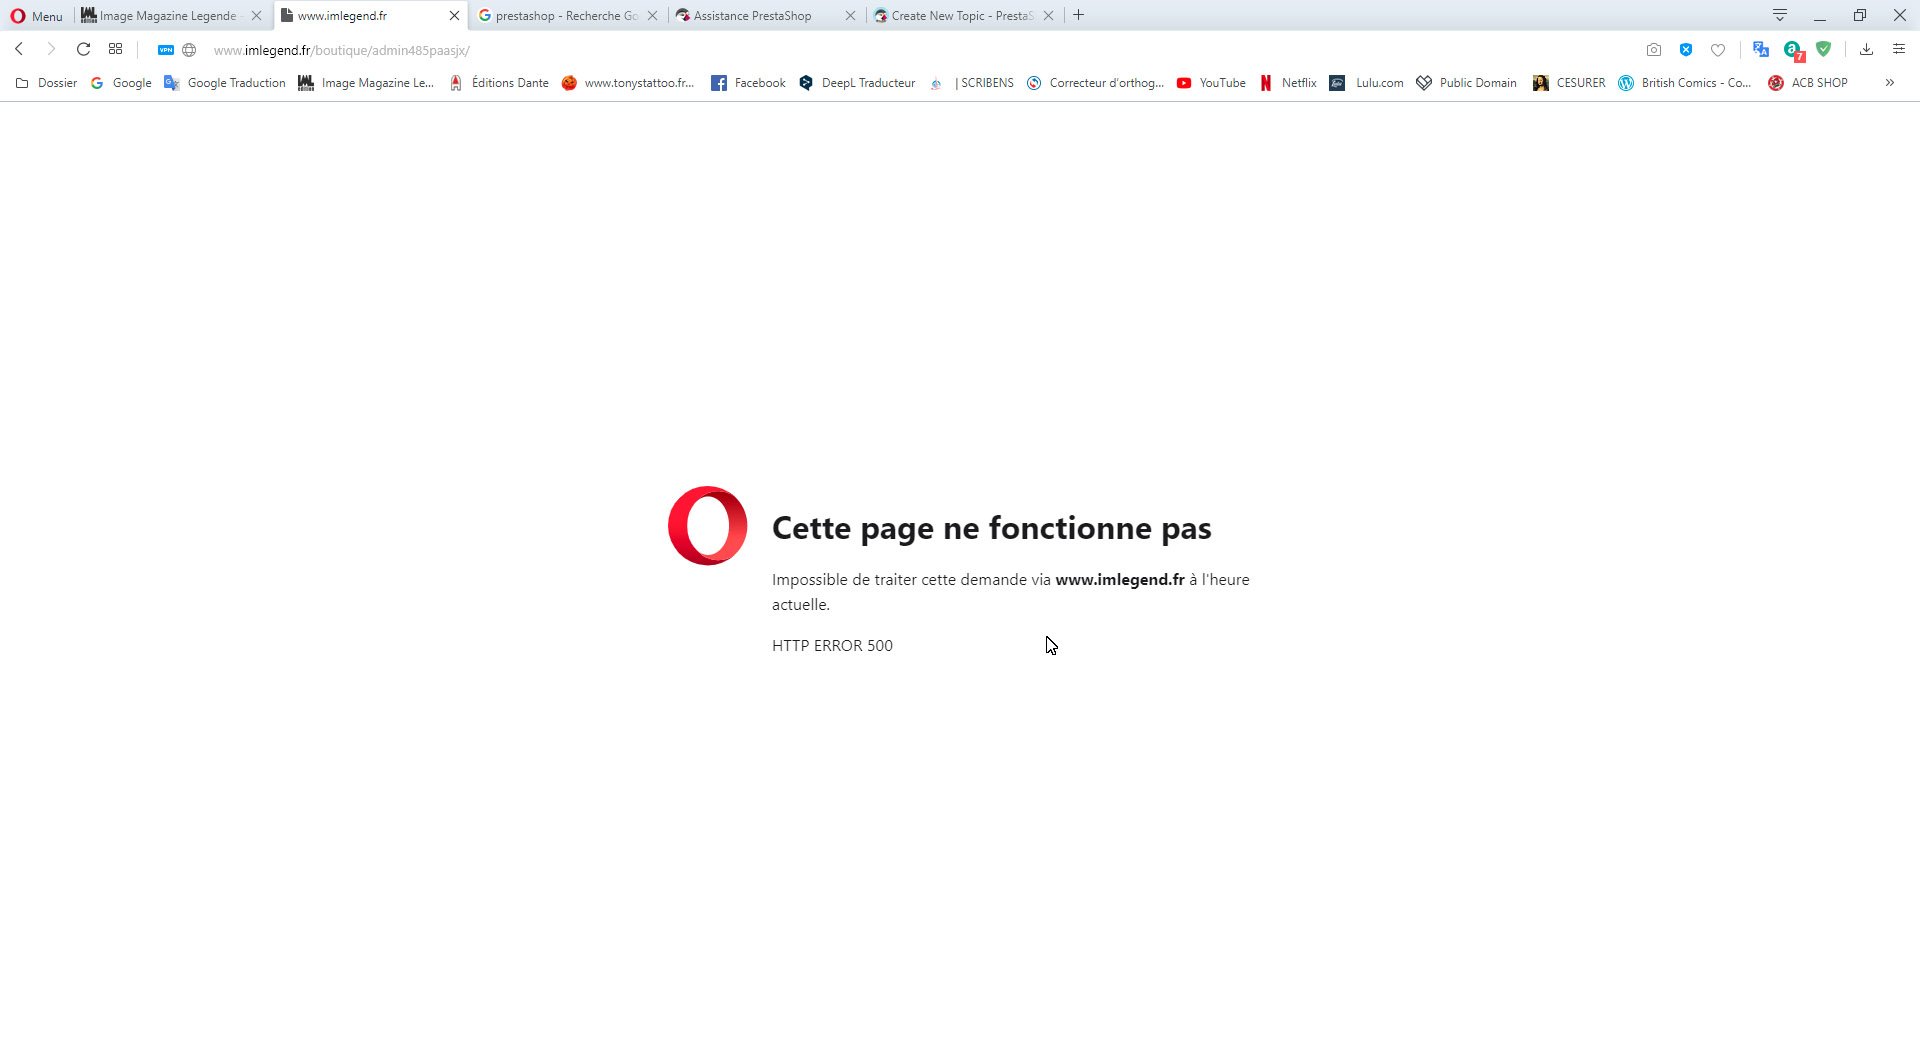The width and height of the screenshot is (1920, 1040).
Task: Open a new tab with plus button
Action: point(1078,15)
